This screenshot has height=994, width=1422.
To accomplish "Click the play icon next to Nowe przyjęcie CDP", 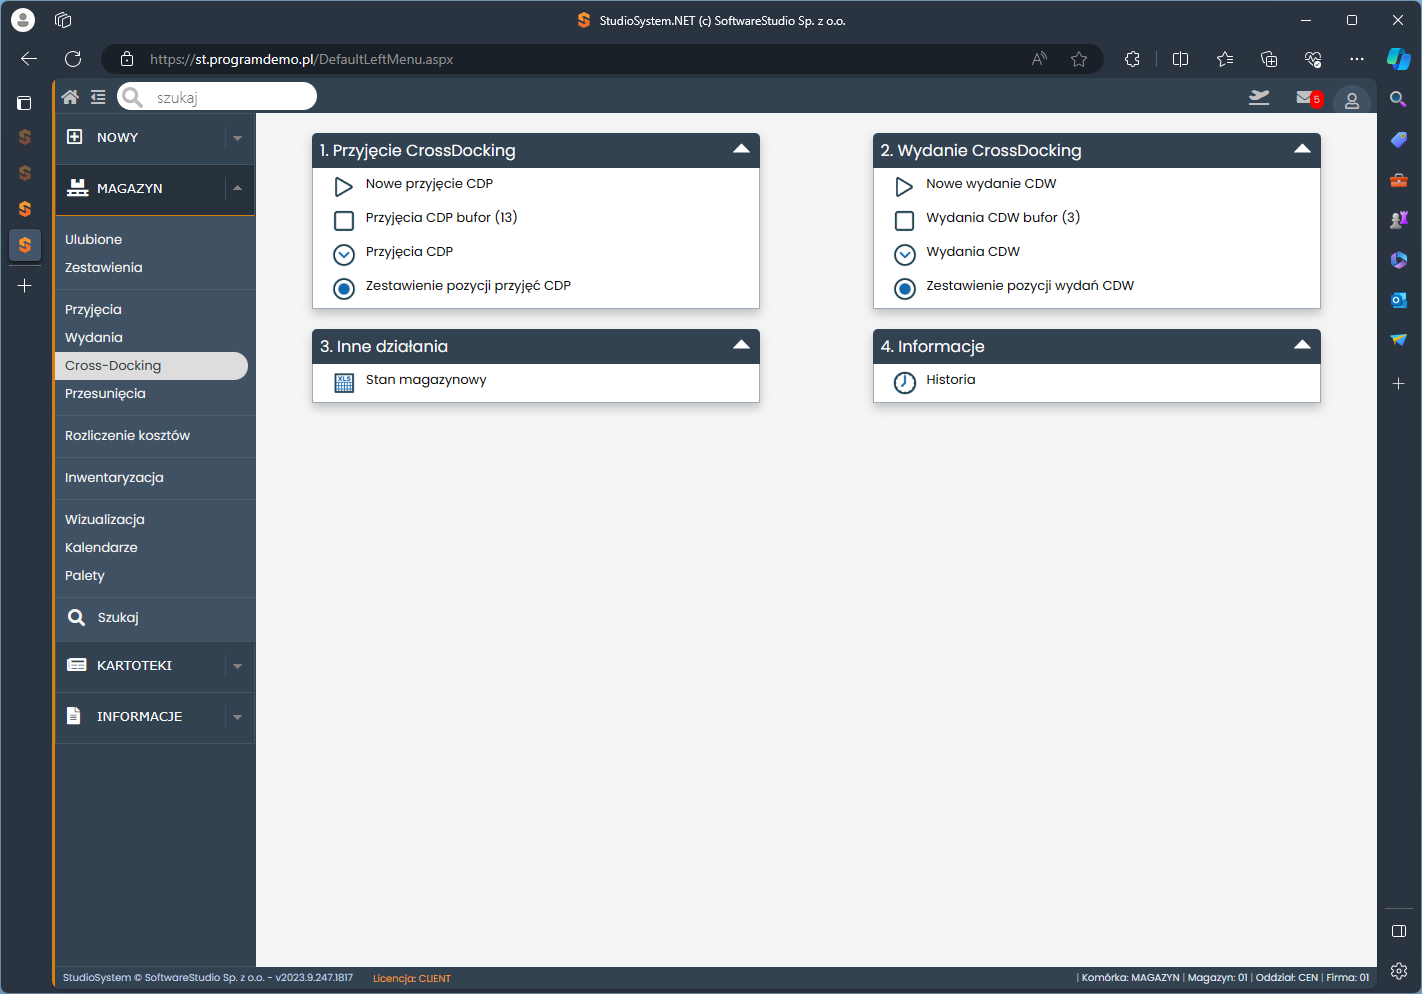I will pos(343,187).
